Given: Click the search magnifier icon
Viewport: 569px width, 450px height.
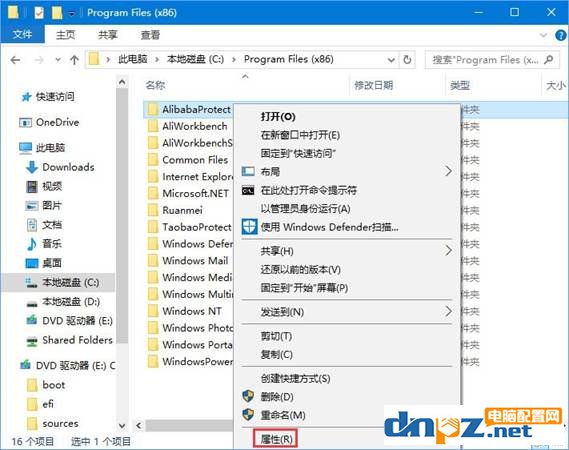Looking at the screenshot, I should [x=549, y=59].
